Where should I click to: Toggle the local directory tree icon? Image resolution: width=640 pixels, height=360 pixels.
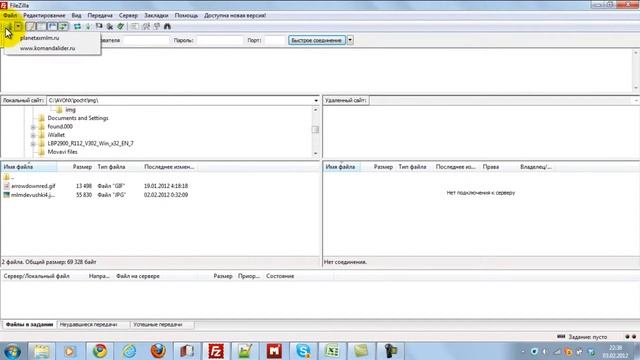point(41,27)
